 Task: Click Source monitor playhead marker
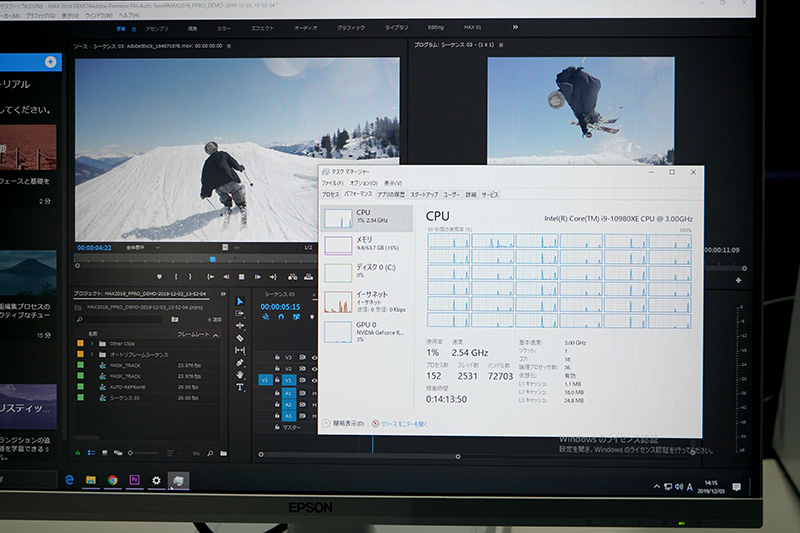212,260
